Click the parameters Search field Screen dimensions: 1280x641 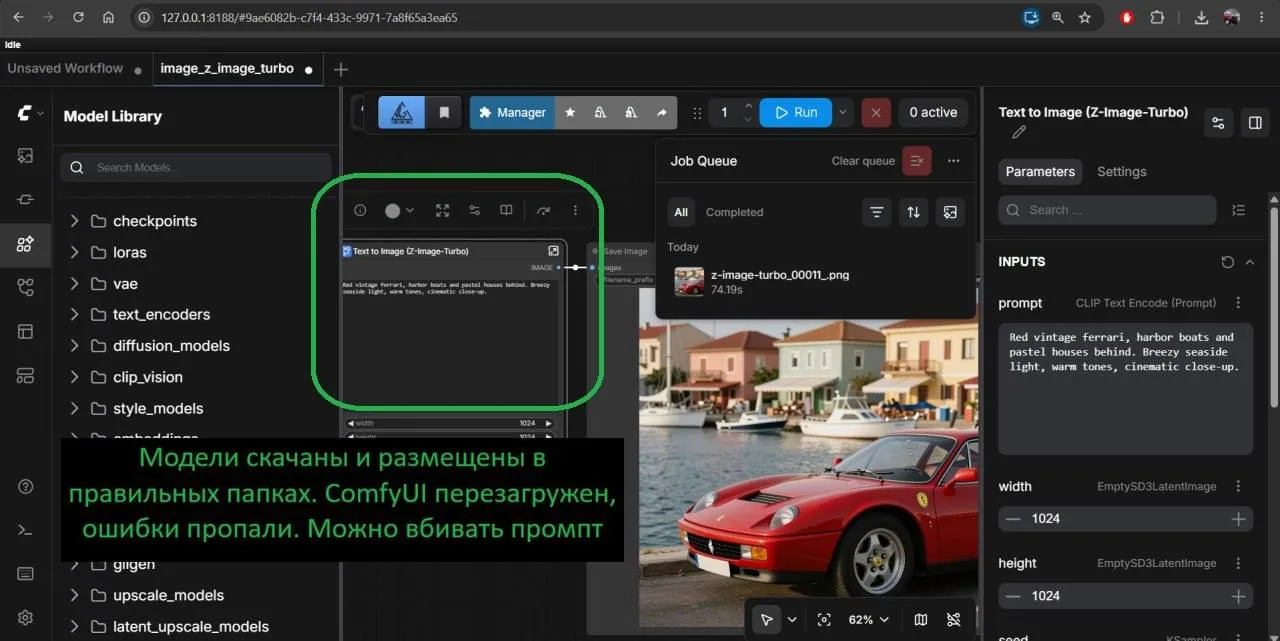1107,210
